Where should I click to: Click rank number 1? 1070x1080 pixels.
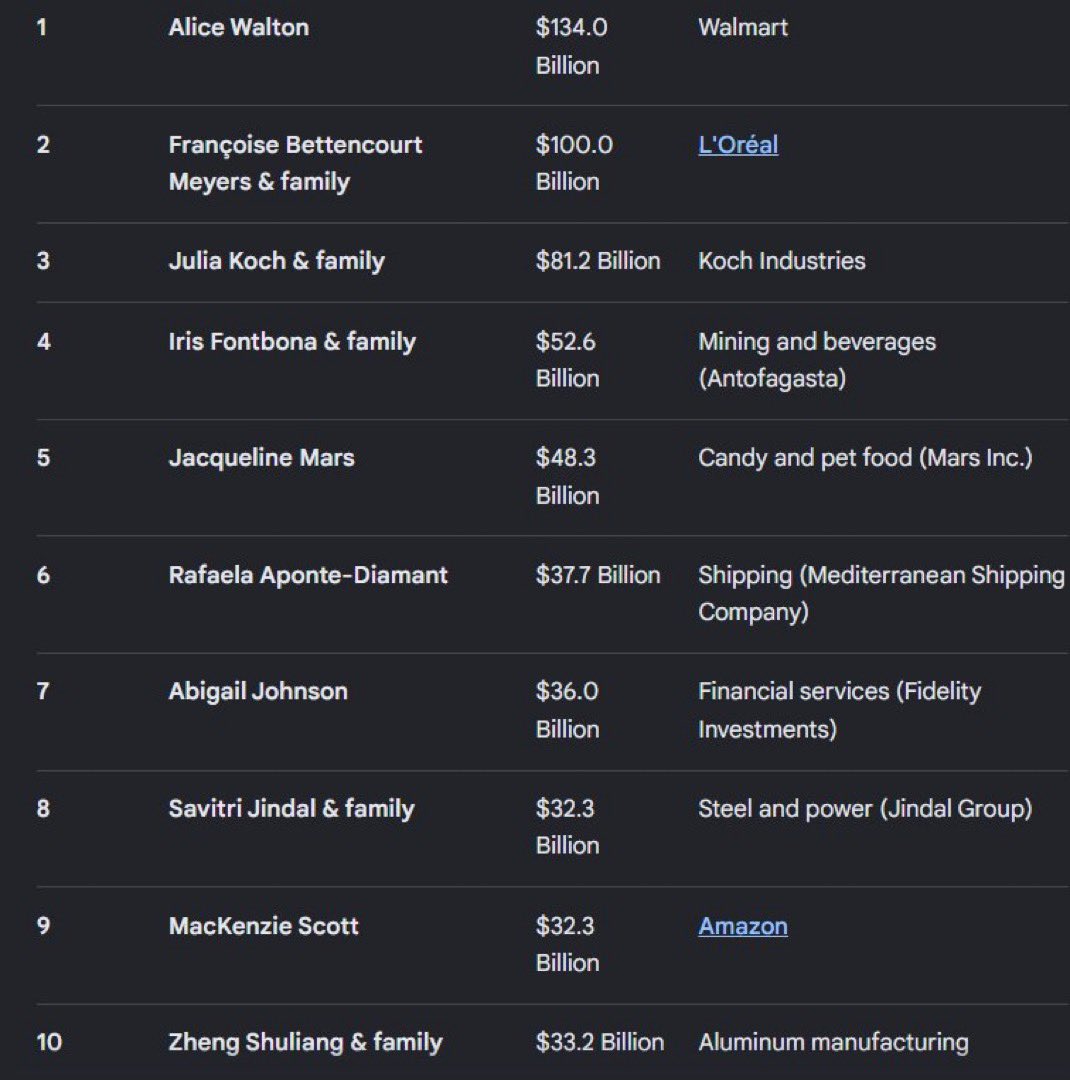coord(41,28)
